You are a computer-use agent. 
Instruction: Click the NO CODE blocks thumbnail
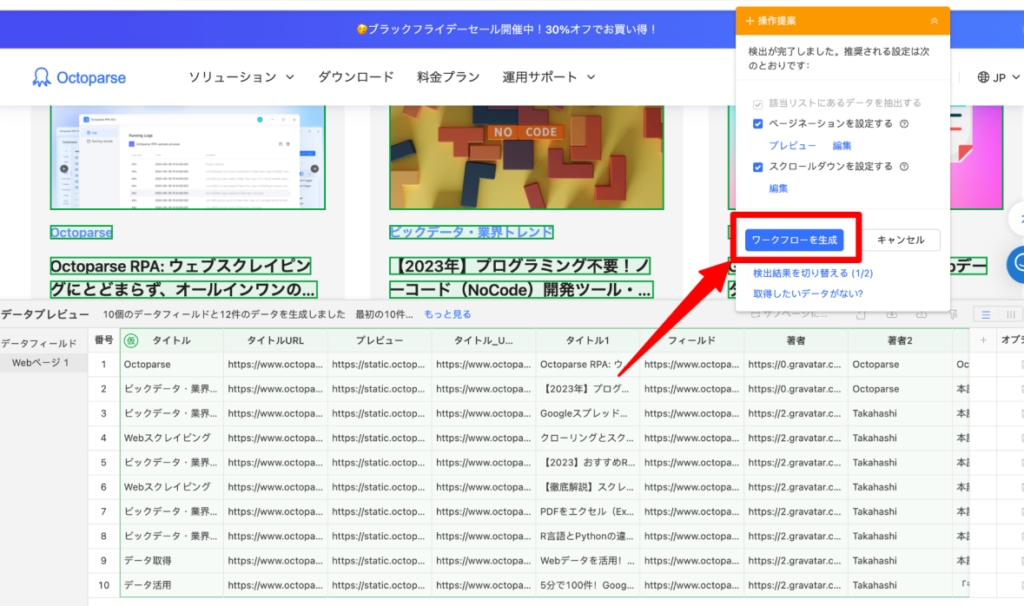click(x=526, y=157)
